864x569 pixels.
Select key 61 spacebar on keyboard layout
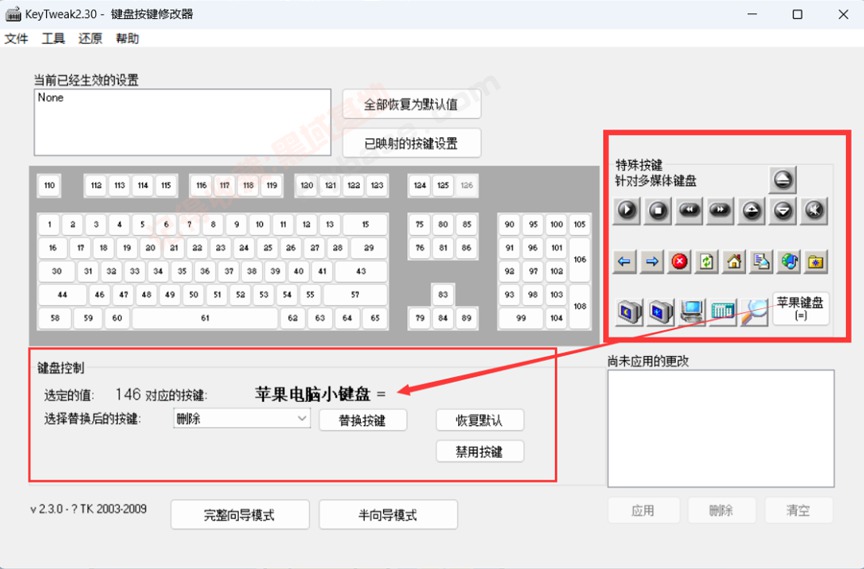pyautogui.click(x=205, y=318)
